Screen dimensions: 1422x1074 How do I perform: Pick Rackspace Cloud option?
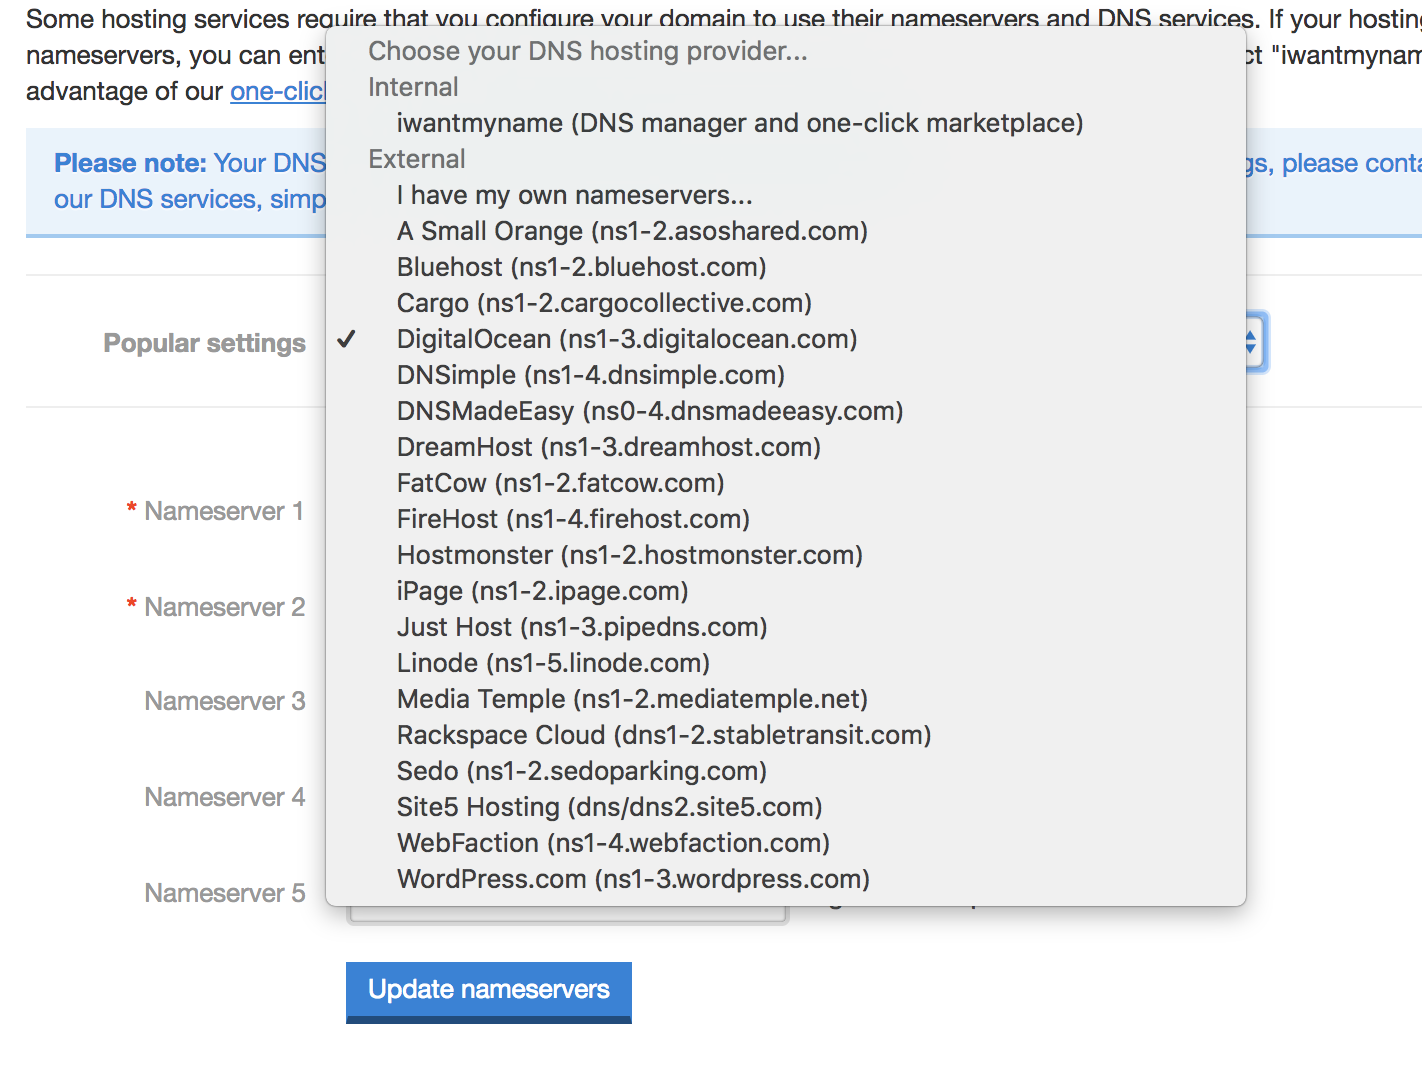786,735
